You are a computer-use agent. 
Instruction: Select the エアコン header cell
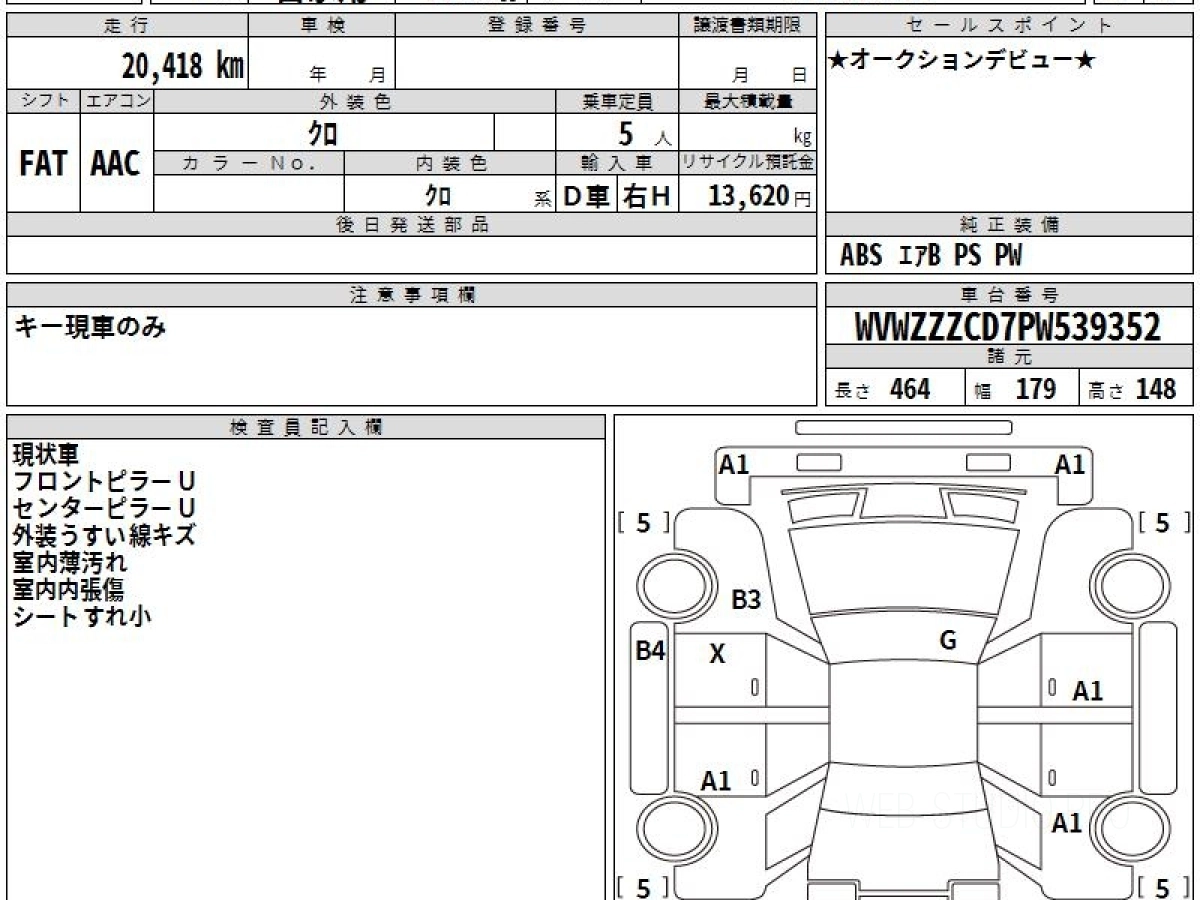pos(117,101)
